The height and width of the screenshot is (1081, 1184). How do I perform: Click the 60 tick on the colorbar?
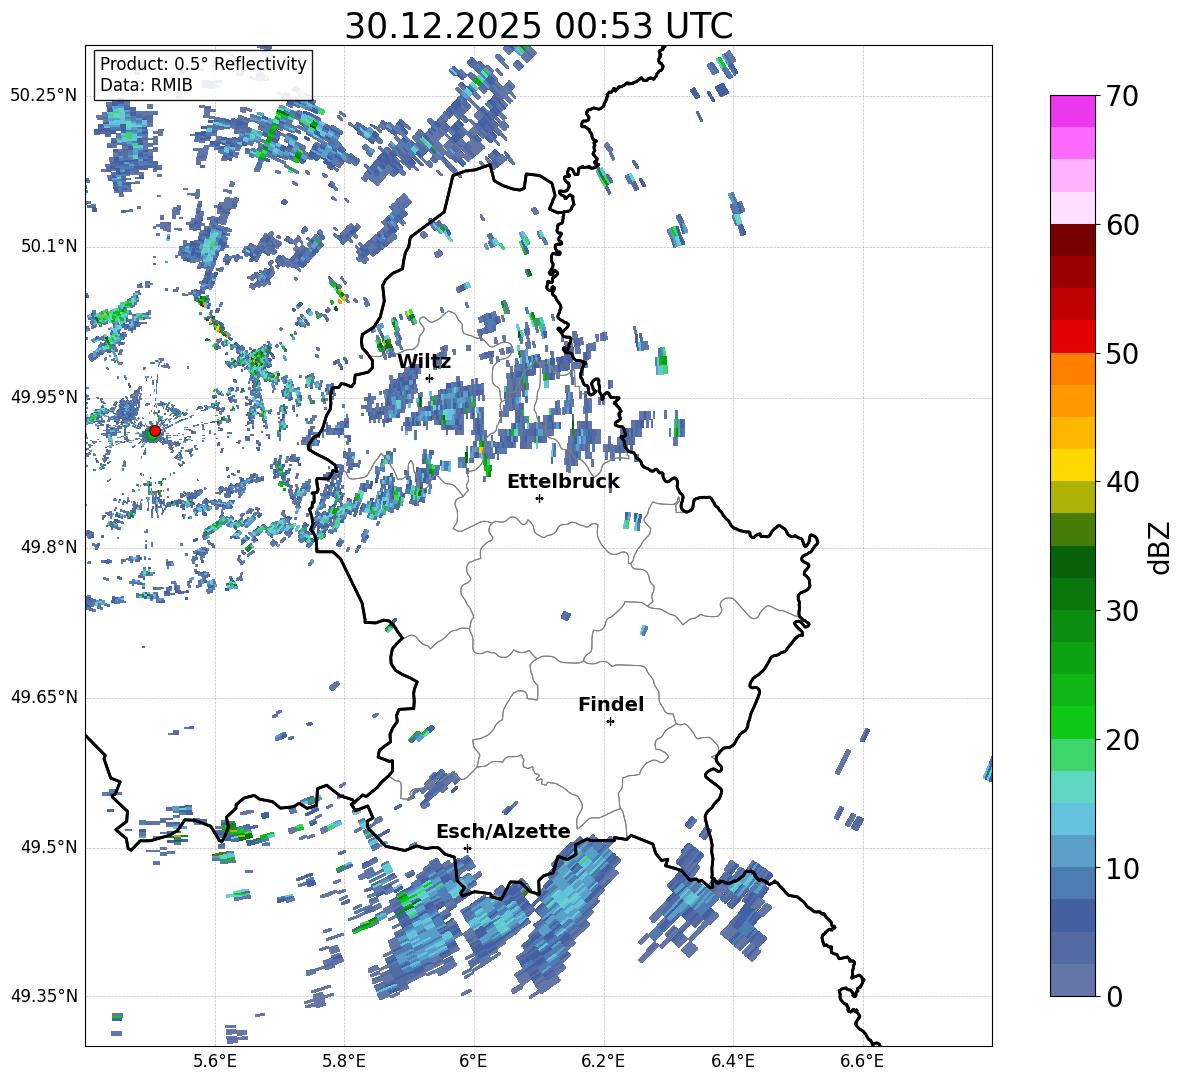pos(1122,225)
